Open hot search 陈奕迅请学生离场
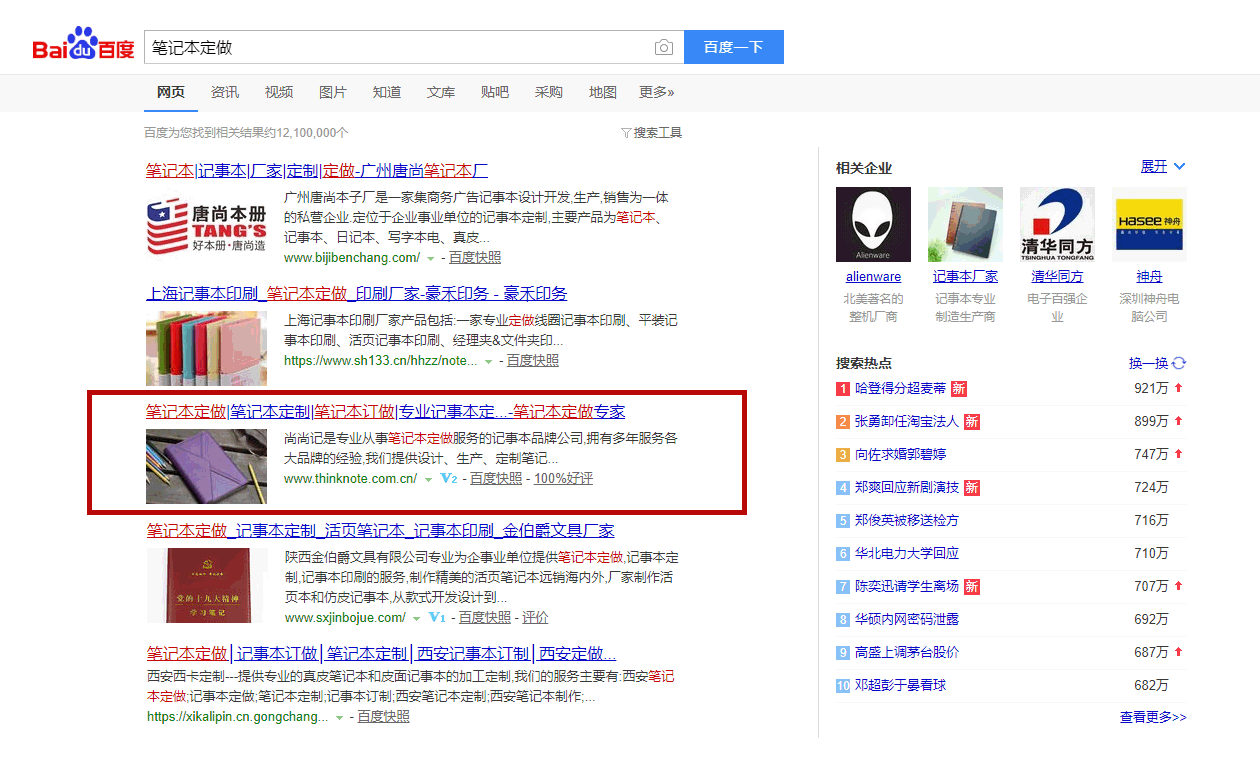 [x=907, y=586]
